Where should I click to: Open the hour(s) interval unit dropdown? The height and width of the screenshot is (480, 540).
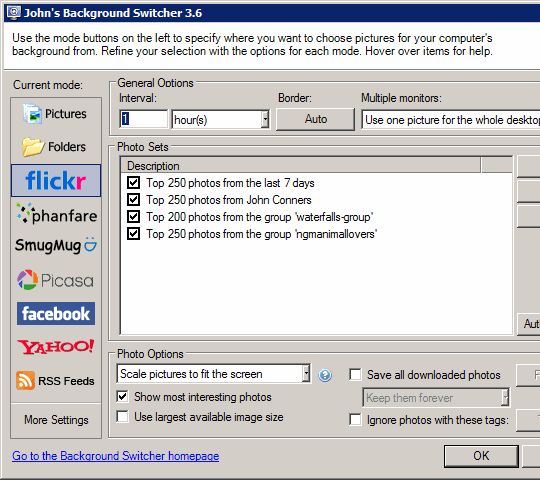tap(220, 119)
